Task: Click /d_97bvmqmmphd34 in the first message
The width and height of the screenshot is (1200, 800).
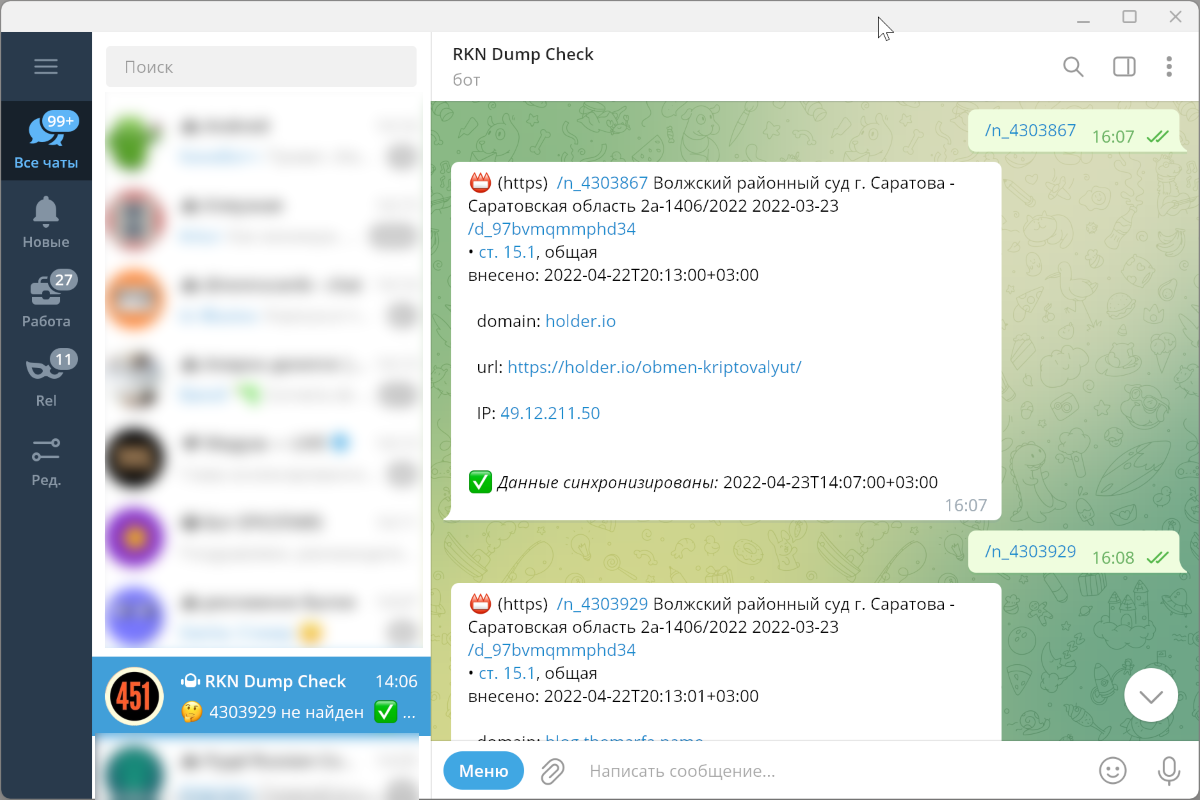Action: [552, 229]
